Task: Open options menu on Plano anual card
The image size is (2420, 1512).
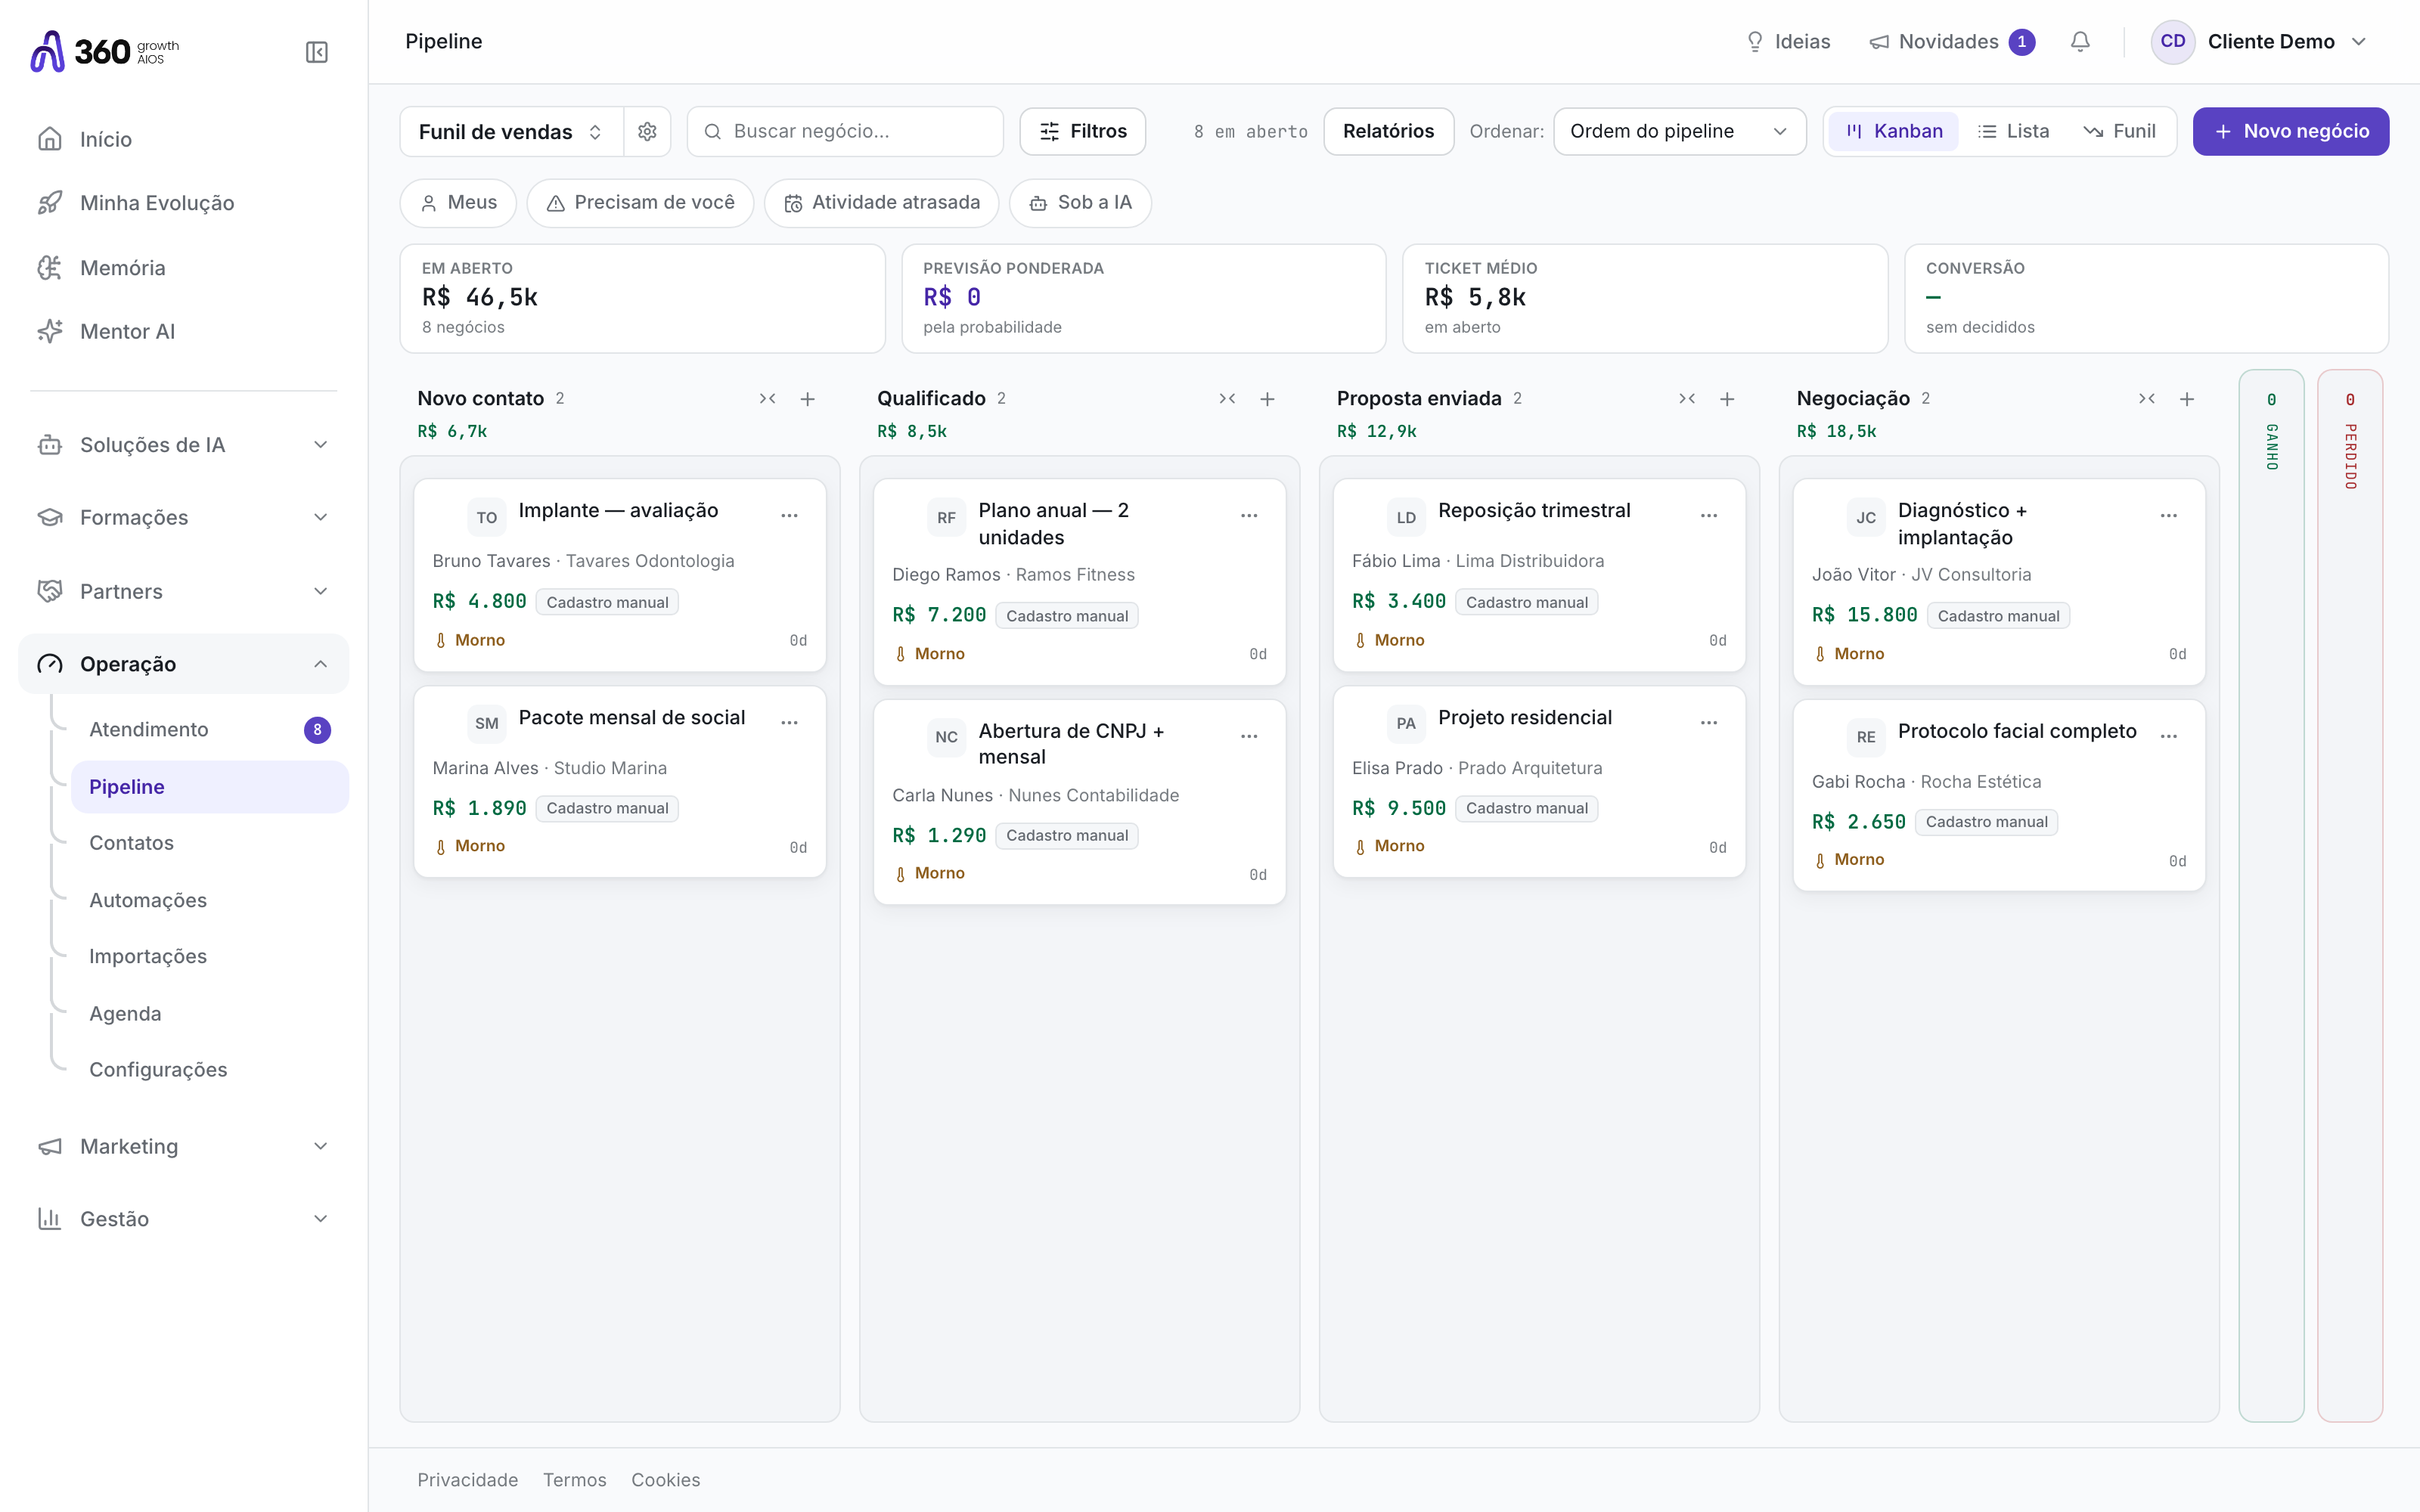Action: [x=1249, y=516]
